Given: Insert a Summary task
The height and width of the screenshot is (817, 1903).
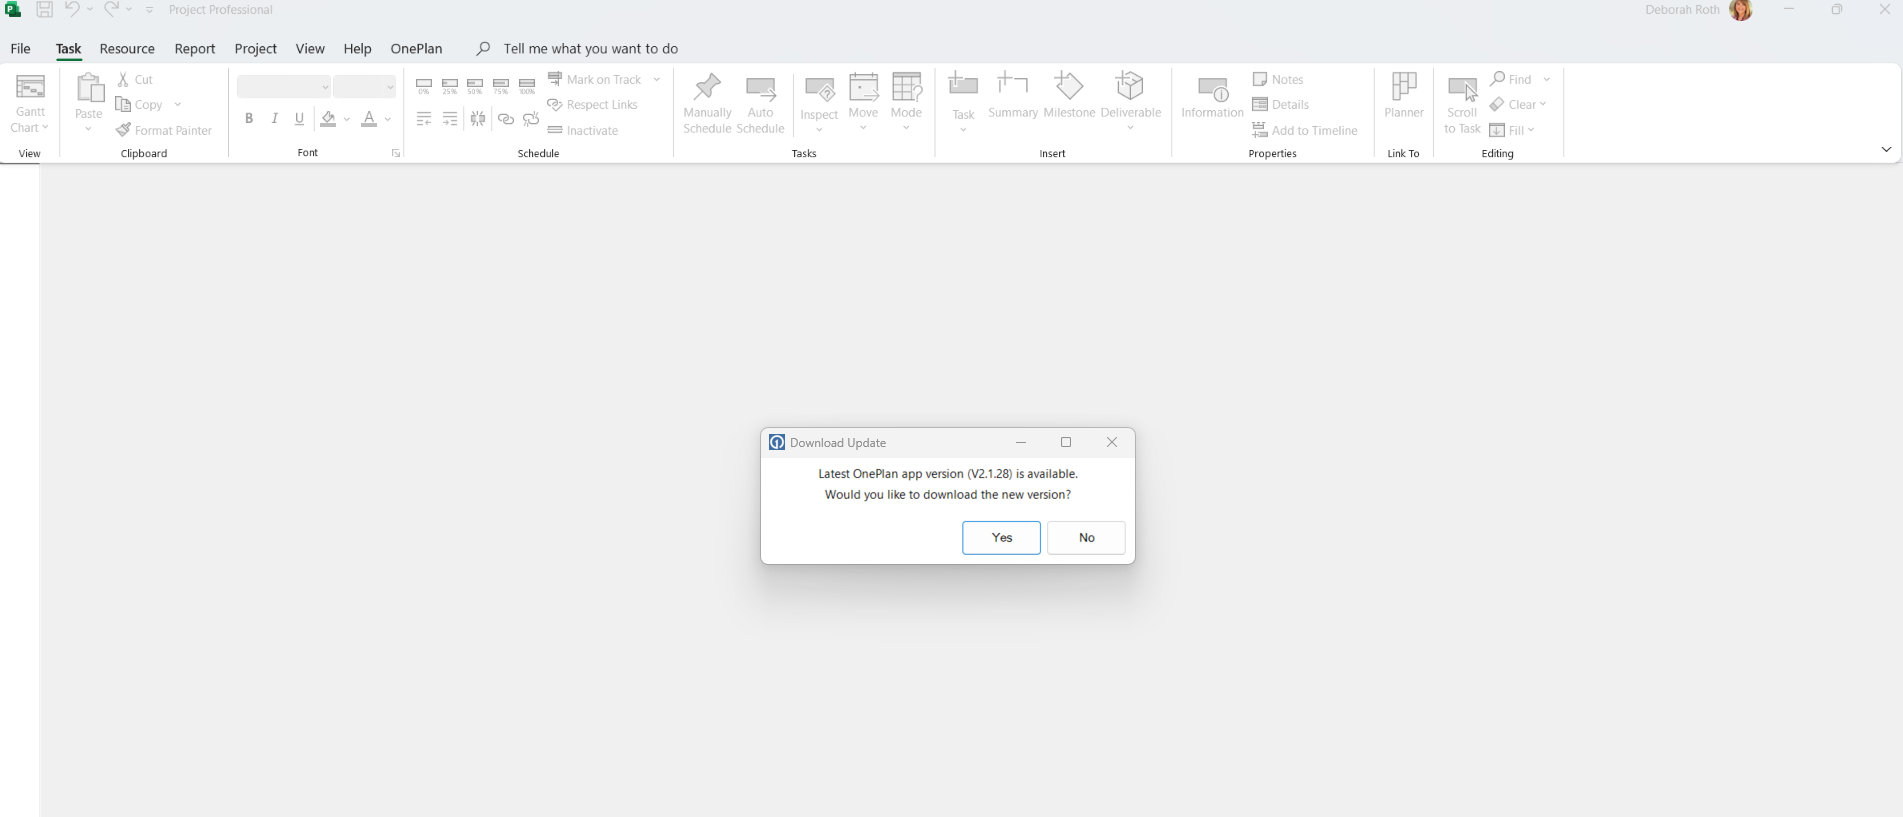Looking at the screenshot, I should point(1013,96).
